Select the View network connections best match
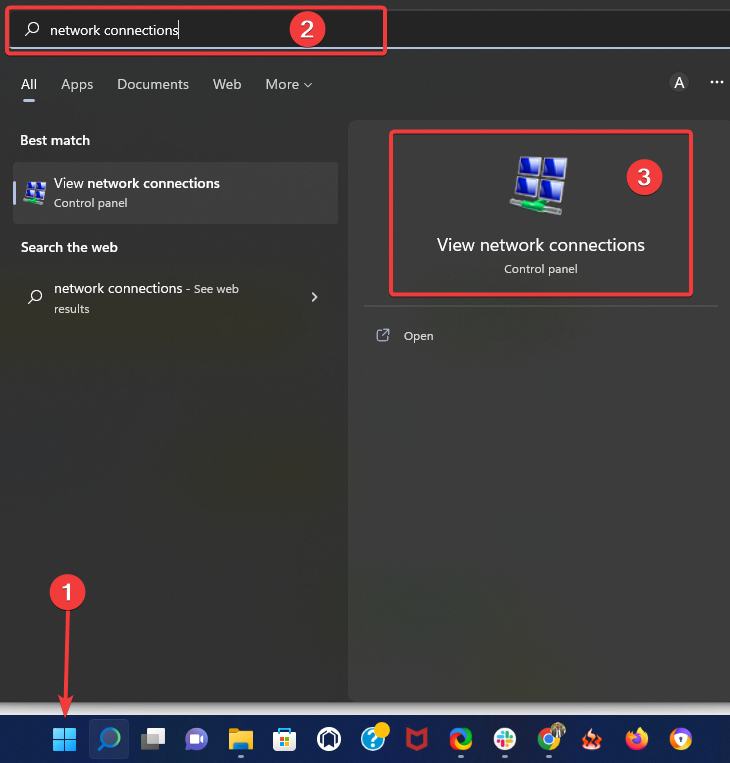The image size is (730, 763). coord(175,193)
